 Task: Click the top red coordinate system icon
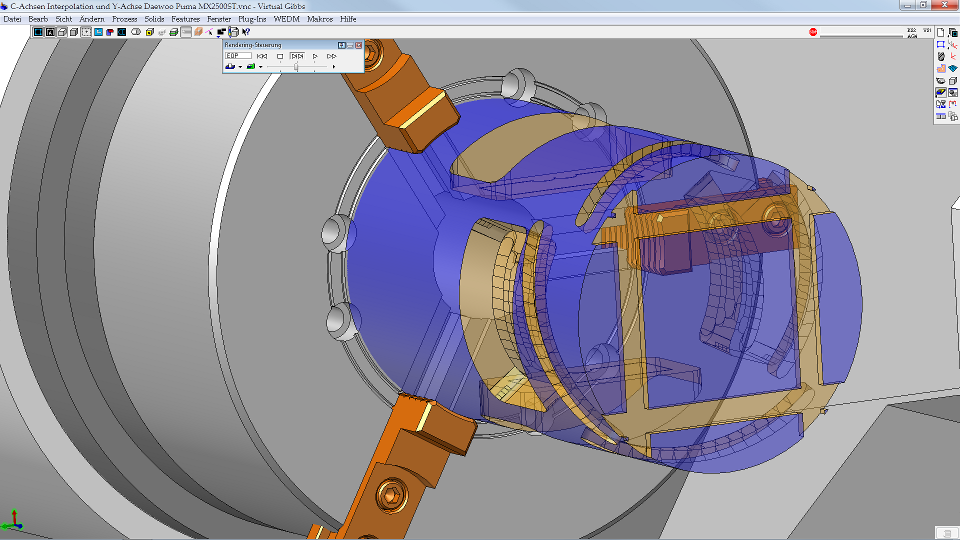pos(953,45)
